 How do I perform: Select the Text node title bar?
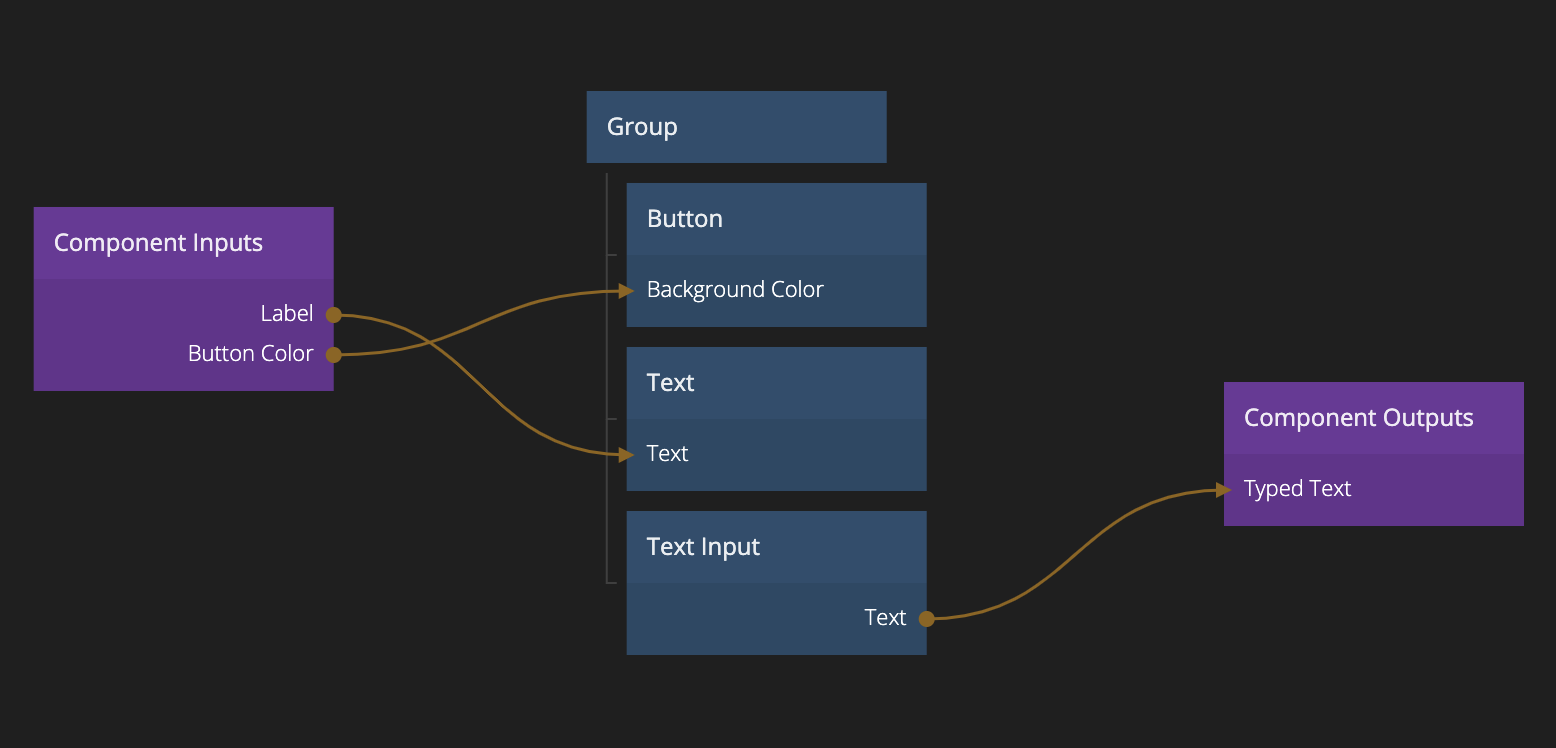[x=776, y=383]
